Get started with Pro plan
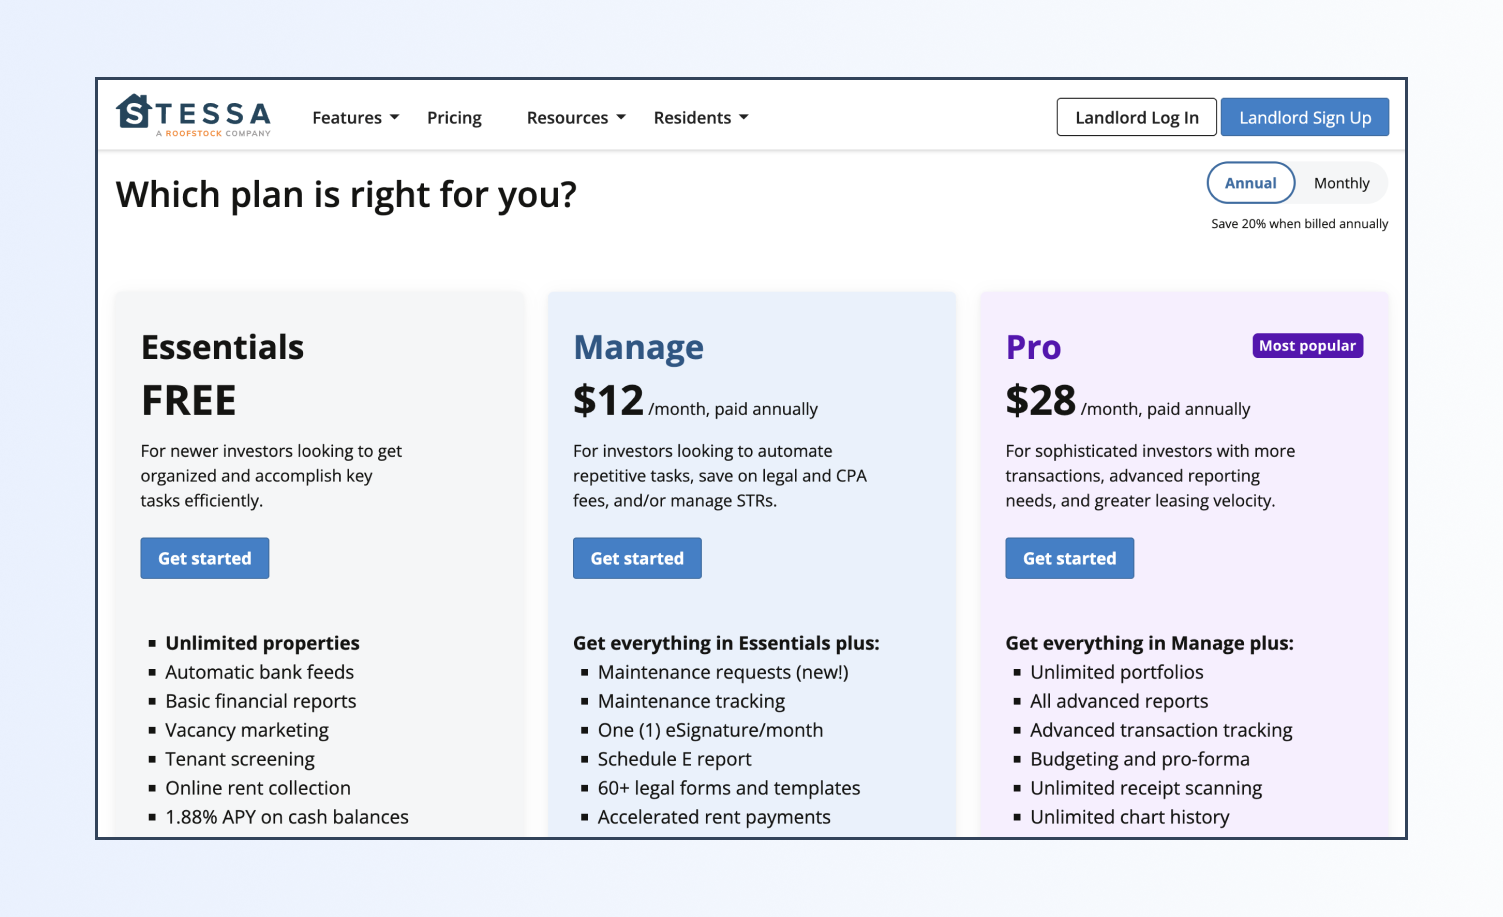 tap(1069, 558)
